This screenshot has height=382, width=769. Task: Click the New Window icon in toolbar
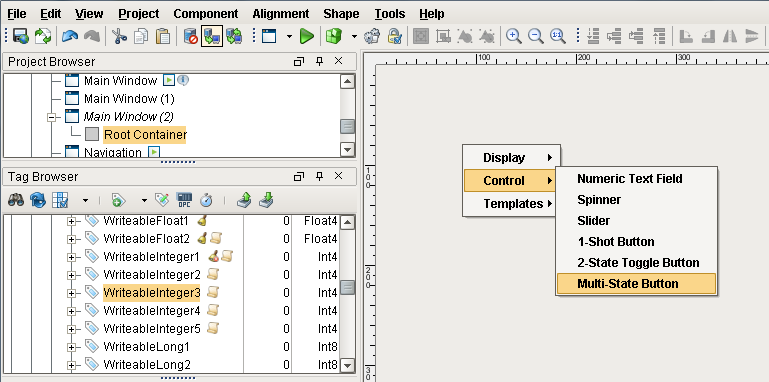click(x=269, y=36)
